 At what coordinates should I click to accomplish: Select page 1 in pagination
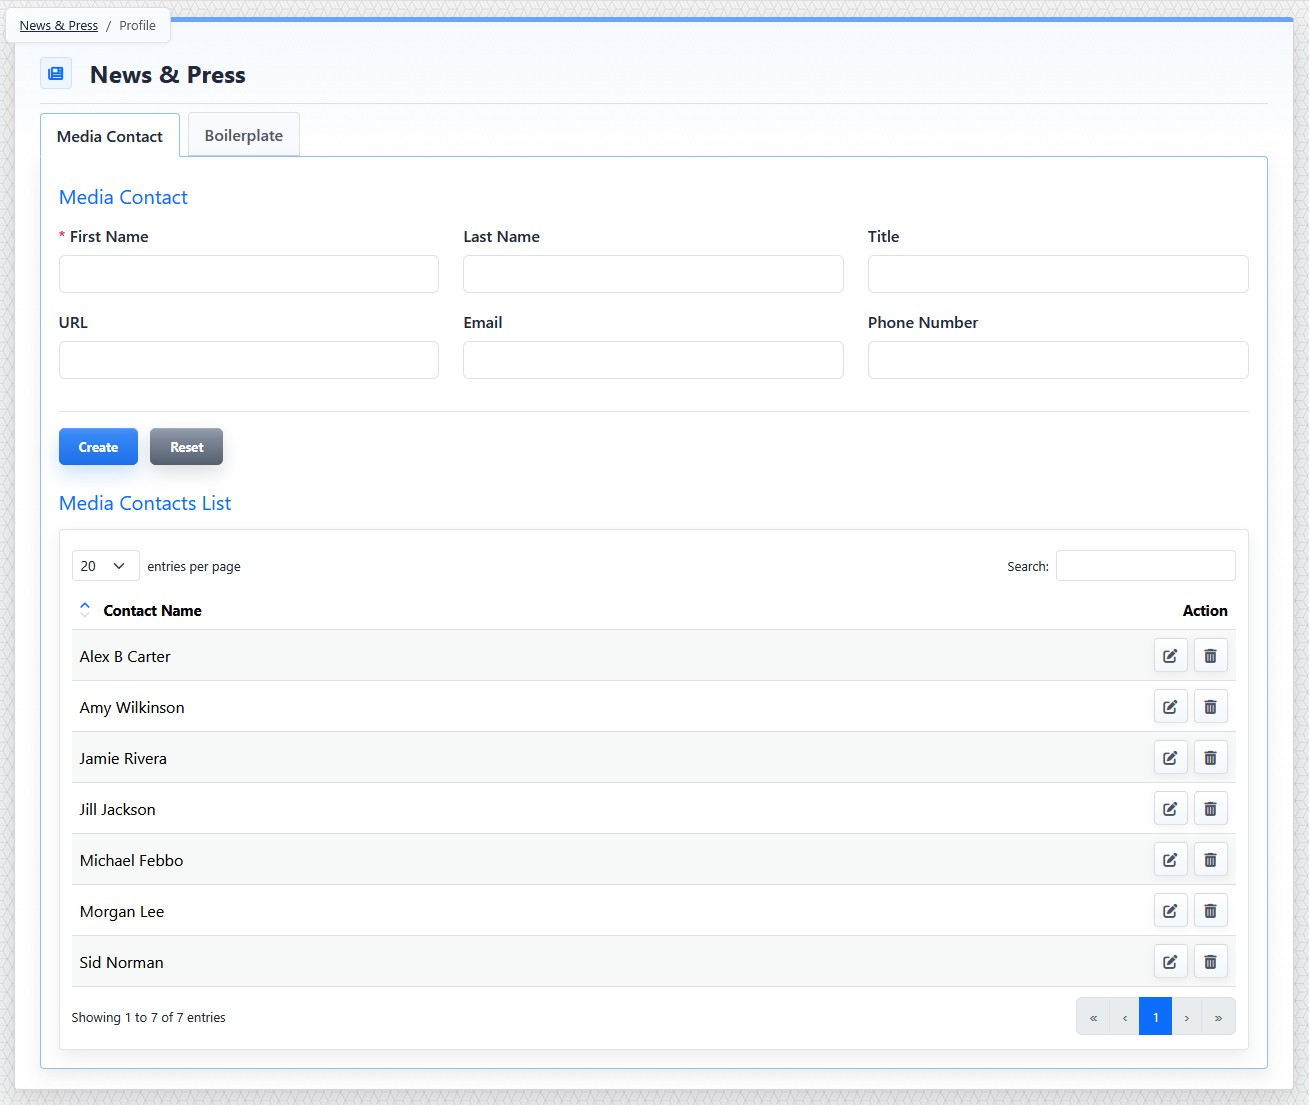(1156, 1017)
